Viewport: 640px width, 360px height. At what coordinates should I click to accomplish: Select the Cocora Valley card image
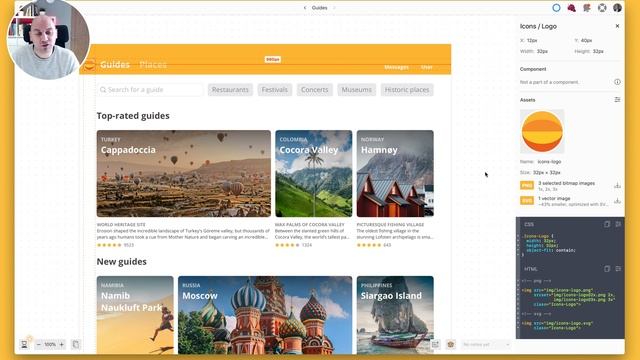point(313,173)
